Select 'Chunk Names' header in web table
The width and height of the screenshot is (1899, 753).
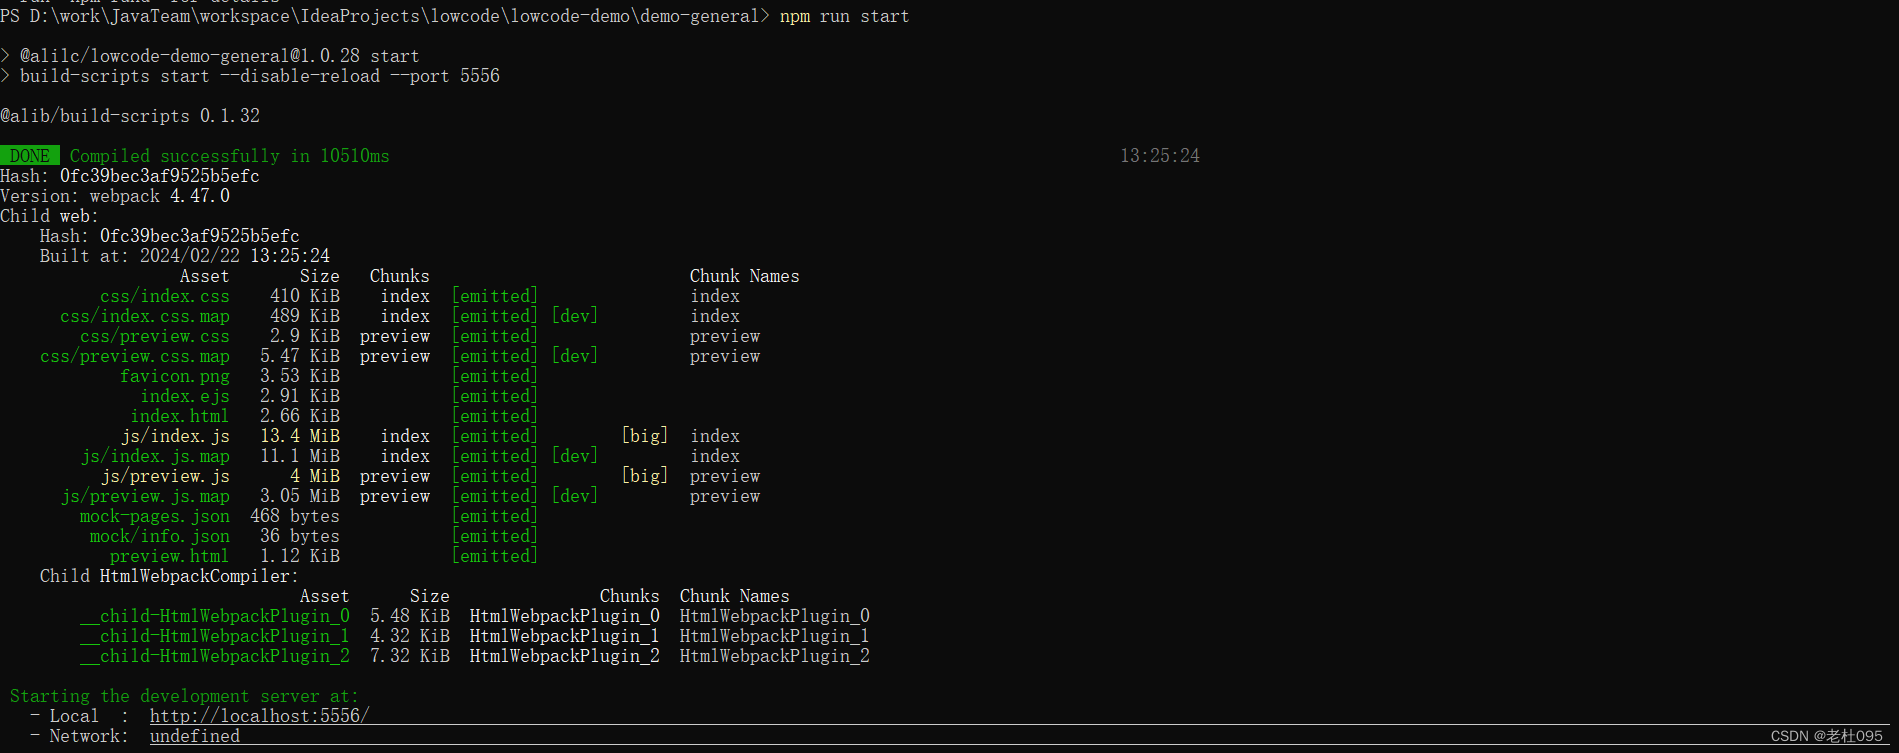point(744,276)
